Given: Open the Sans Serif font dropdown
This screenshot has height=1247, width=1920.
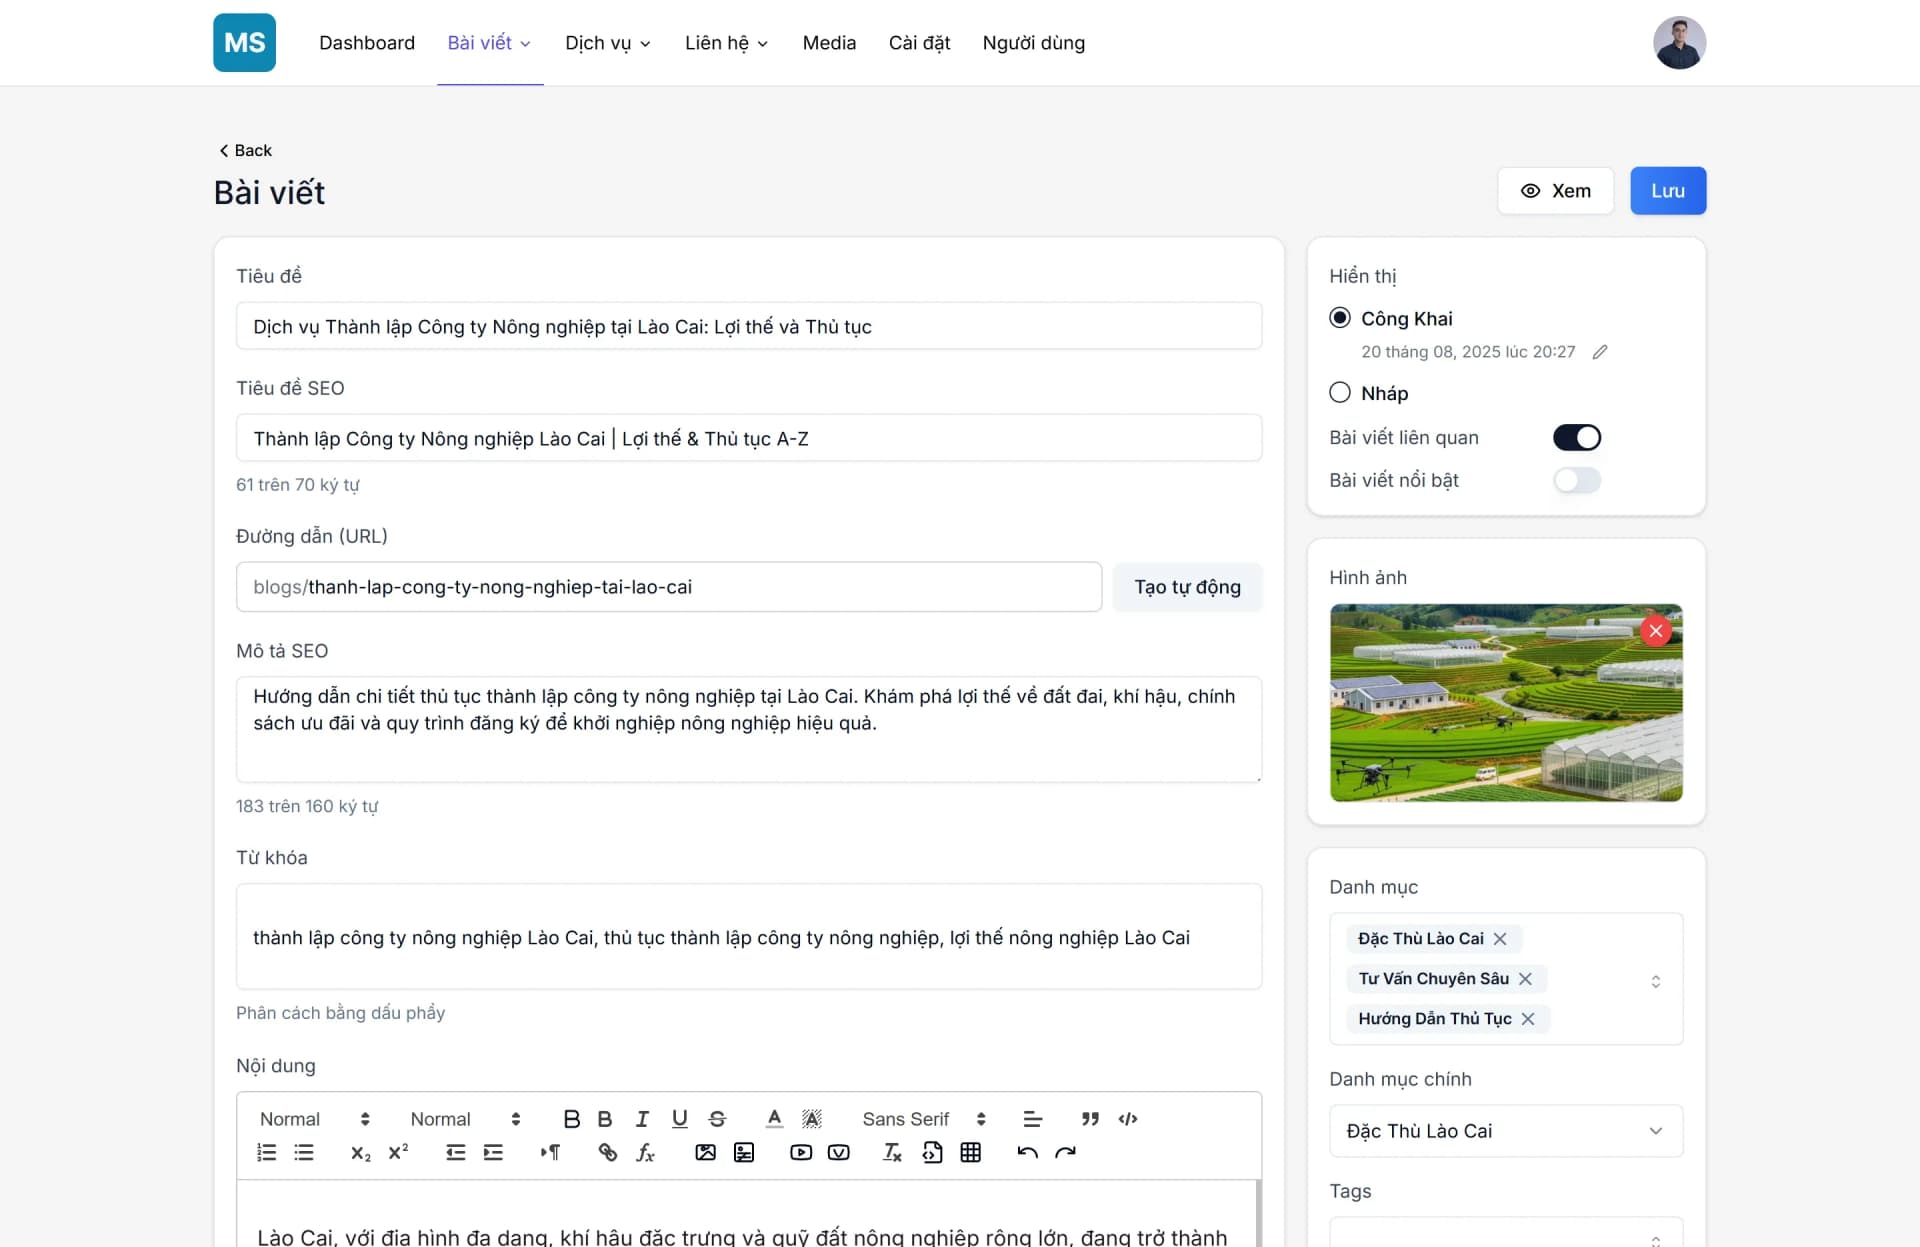Looking at the screenshot, I should (921, 1119).
